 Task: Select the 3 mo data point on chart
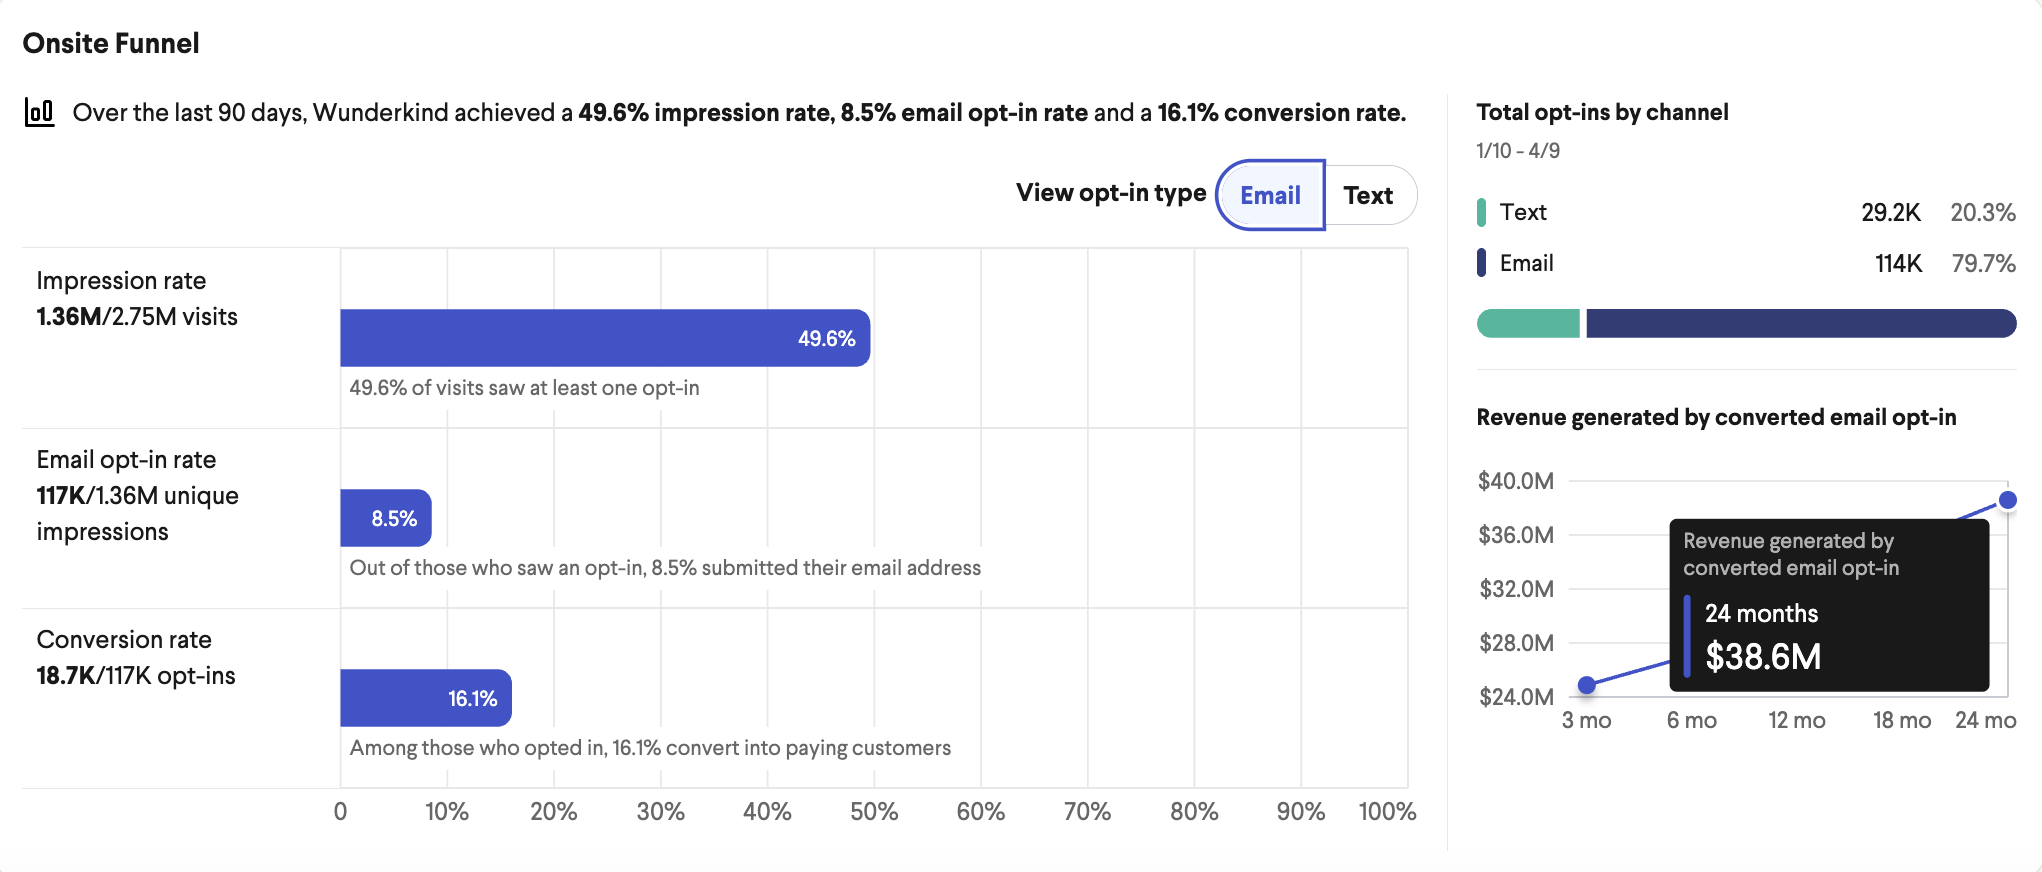(x=1587, y=685)
